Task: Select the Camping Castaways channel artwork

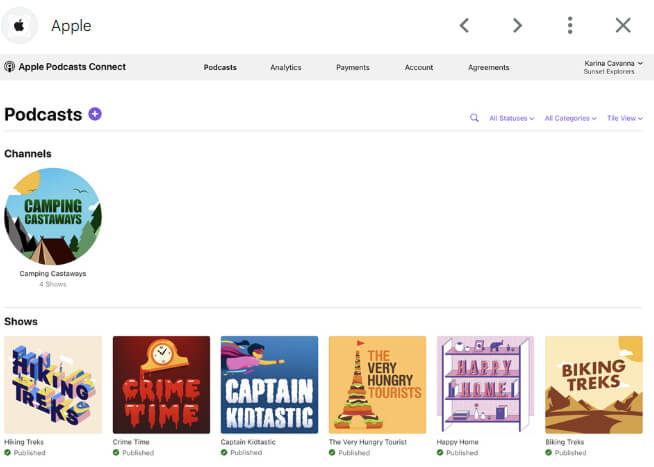Action: point(53,216)
